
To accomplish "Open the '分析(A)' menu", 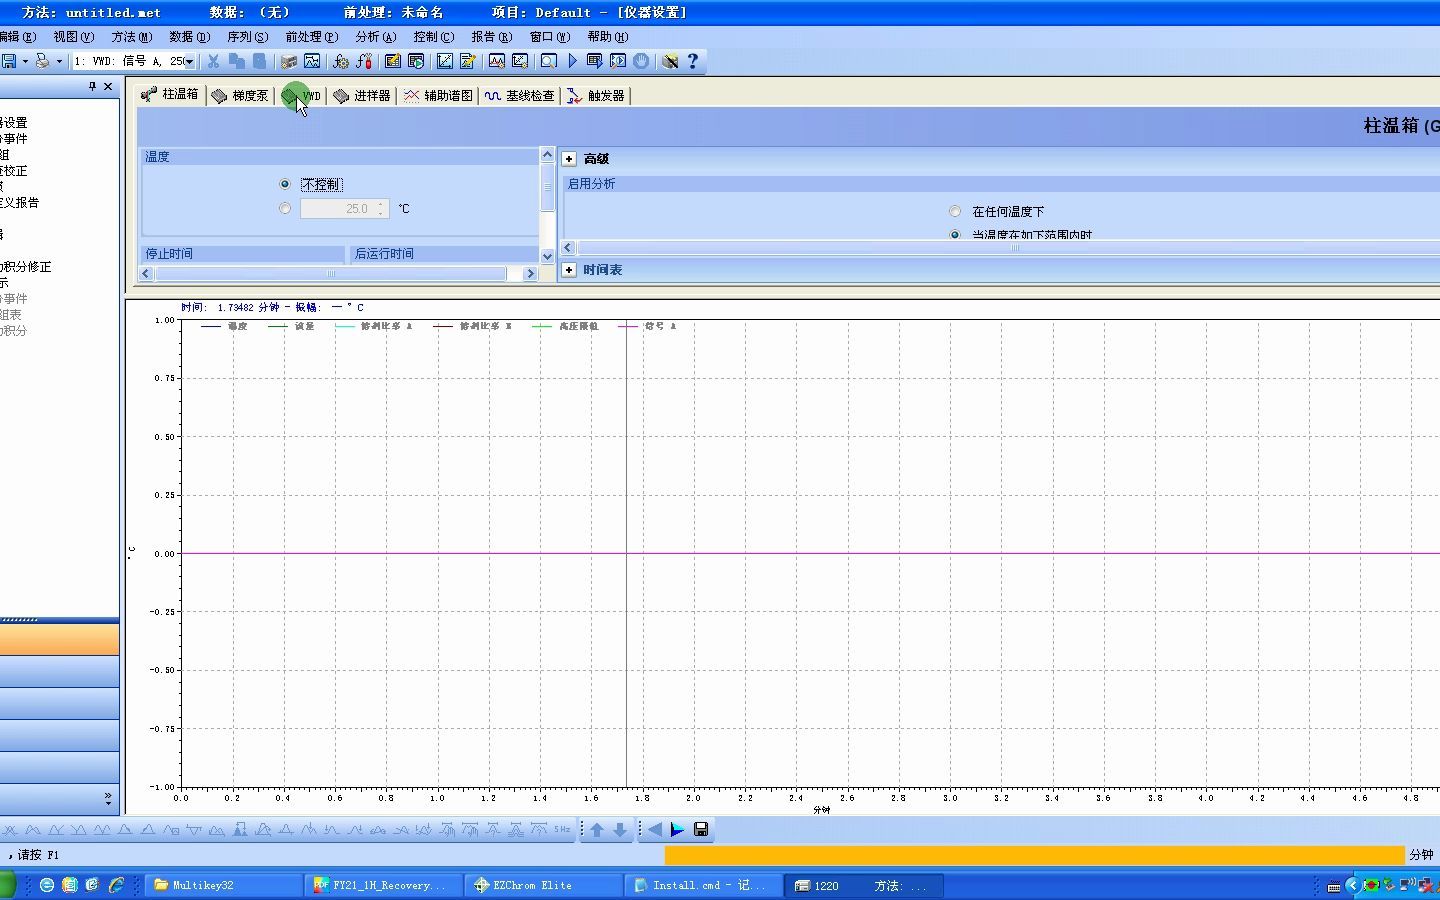I will pos(376,37).
